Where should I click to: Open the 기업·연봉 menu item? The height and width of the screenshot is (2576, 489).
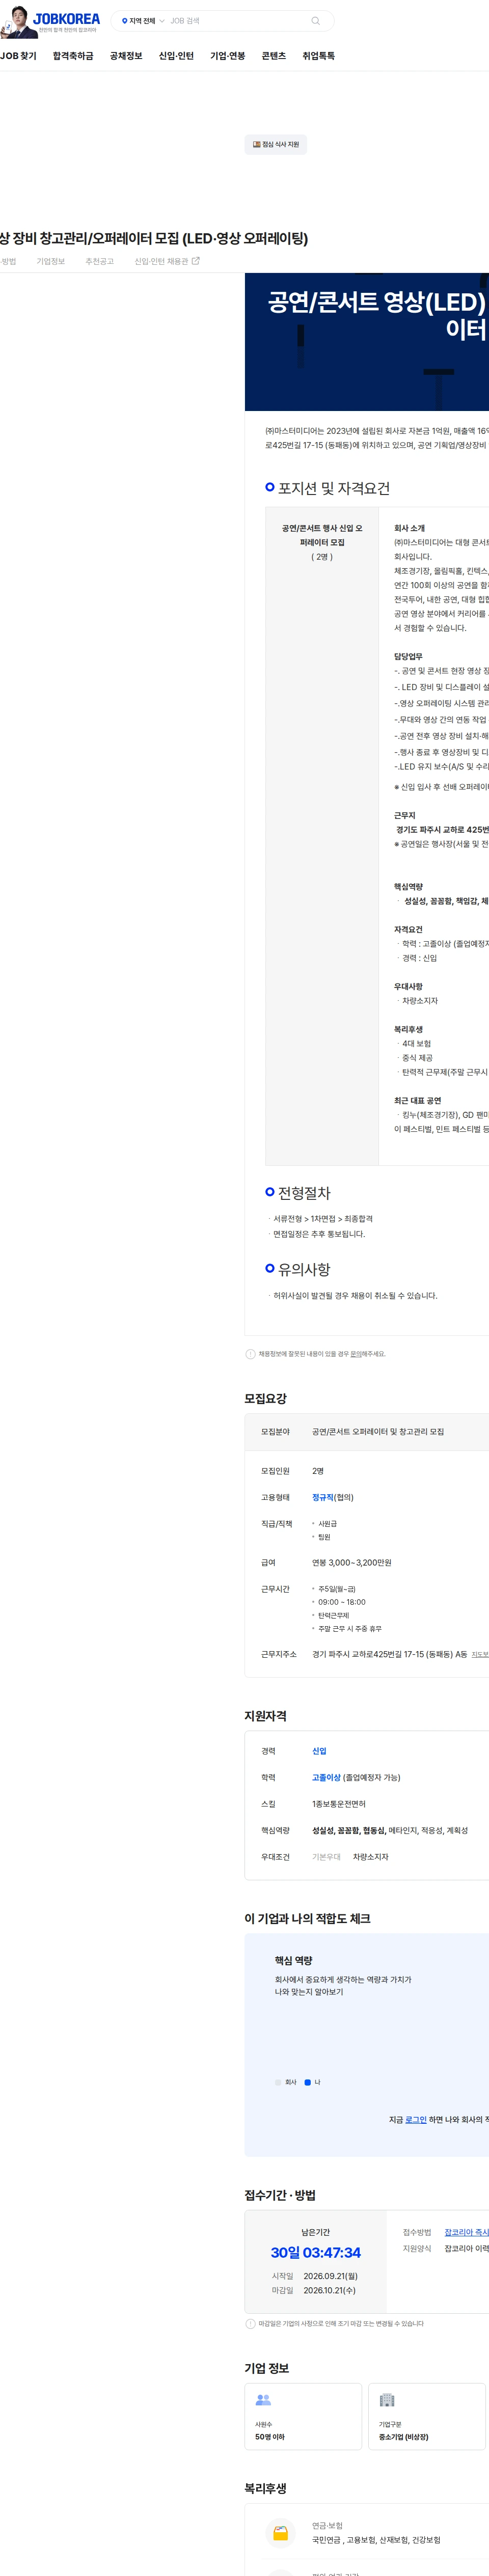227,56
